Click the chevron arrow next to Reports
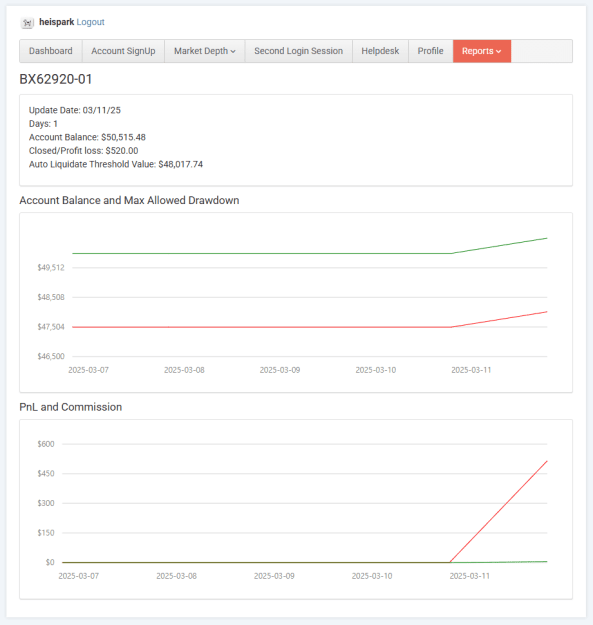The height and width of the screenshot is (625, 593). tap(499, 51)
